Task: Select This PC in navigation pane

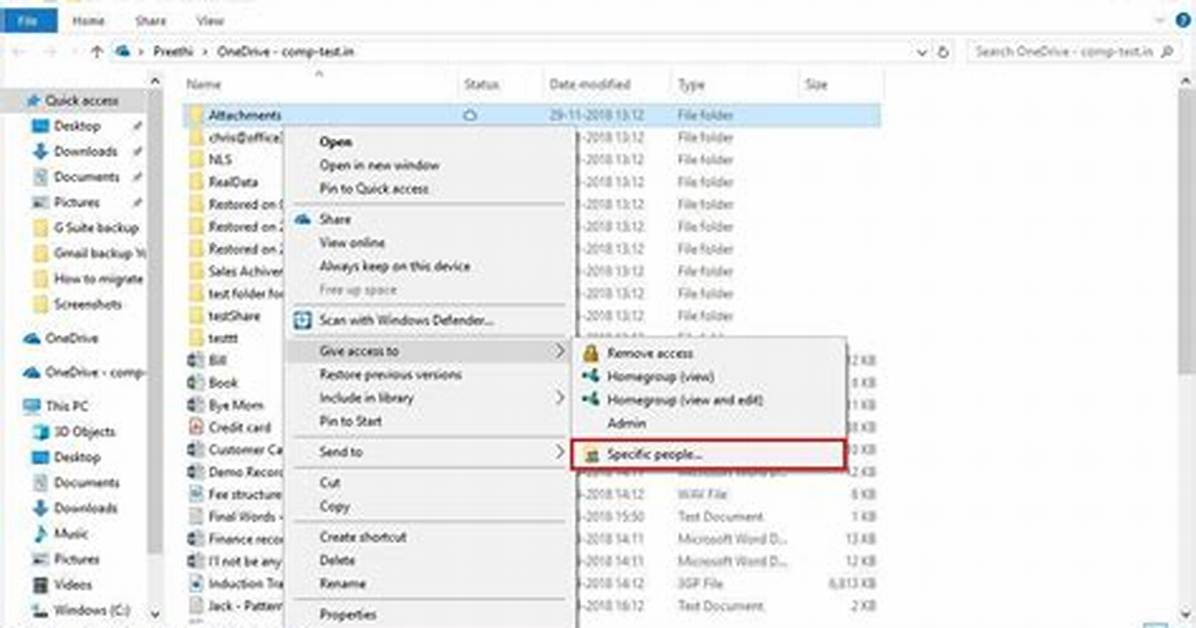Action: click(67, 406)
